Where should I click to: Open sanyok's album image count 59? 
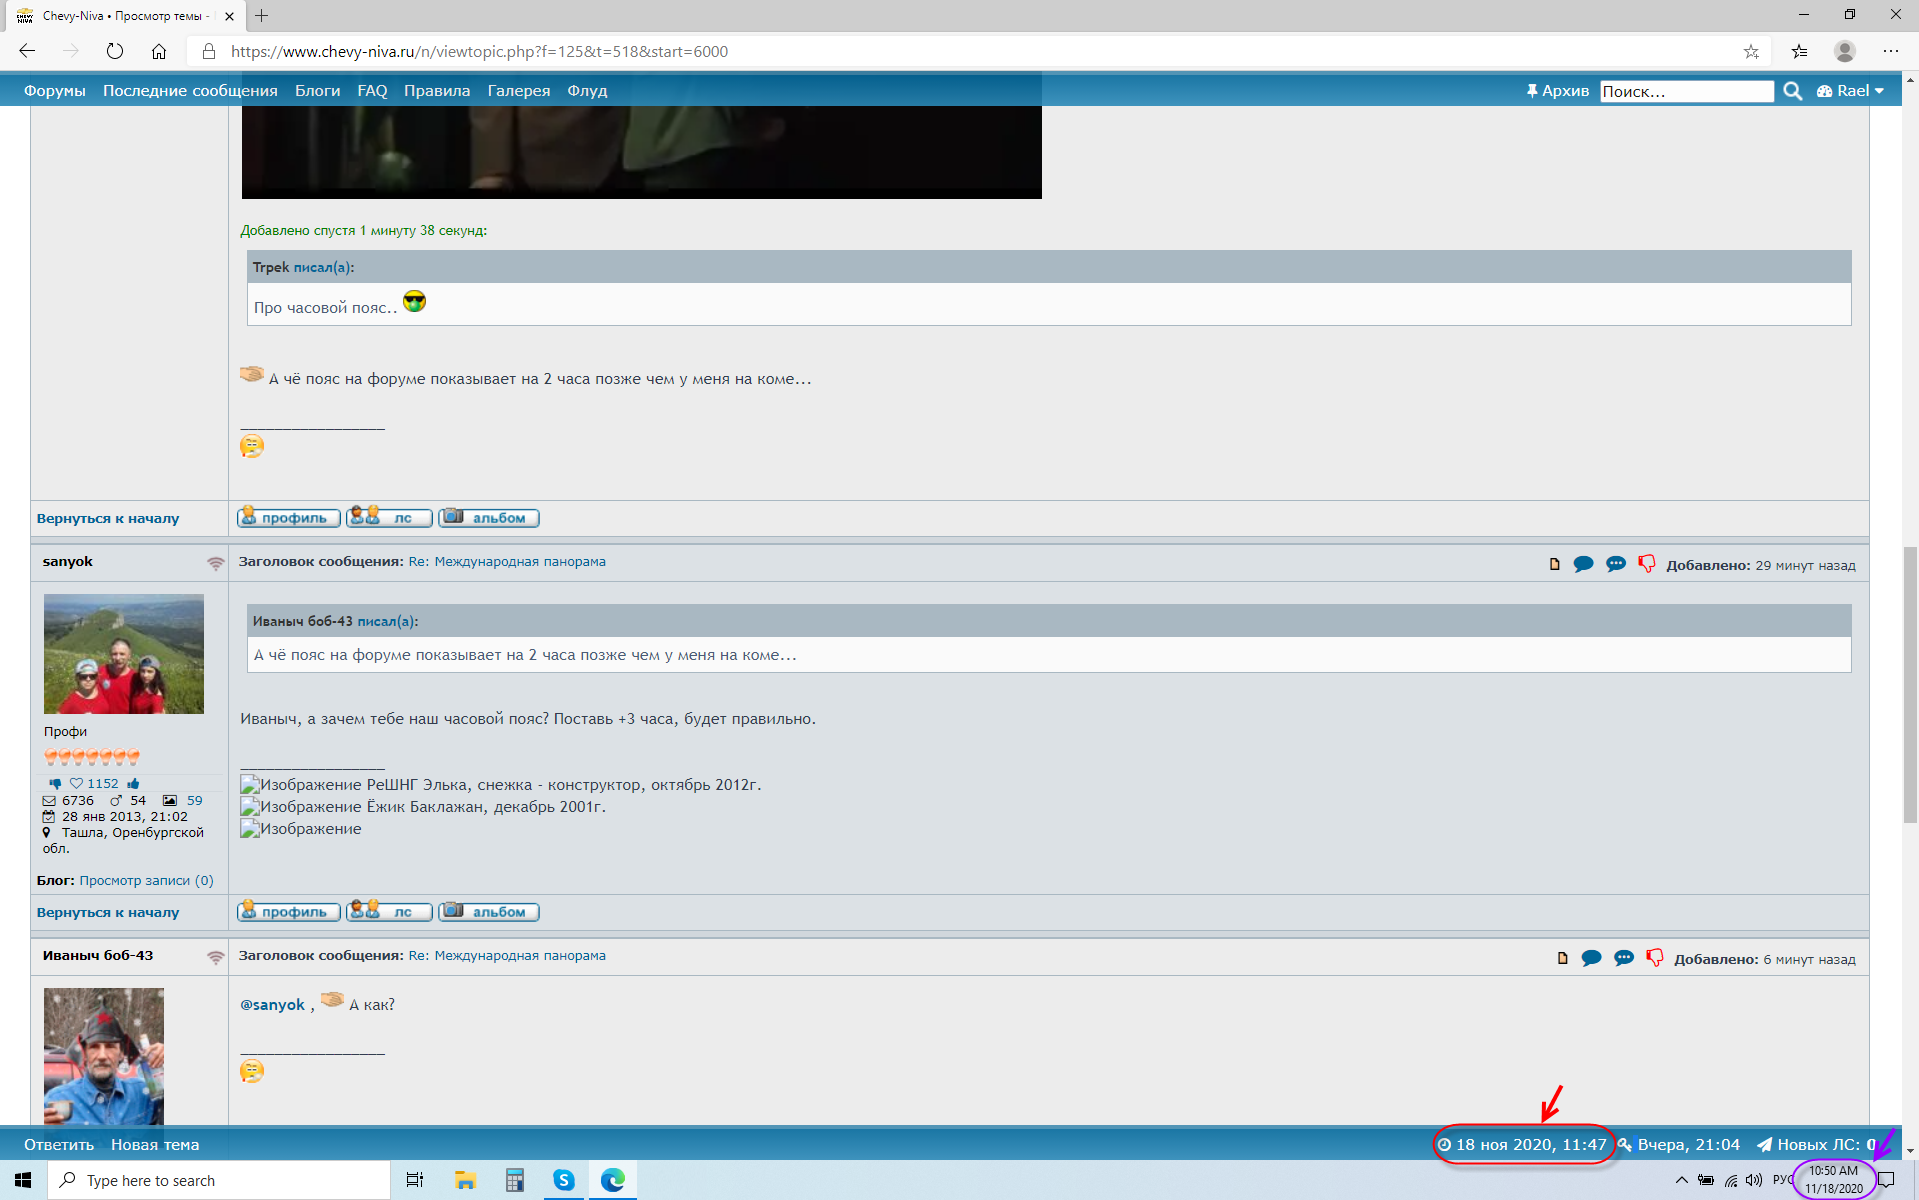point(194,800)
